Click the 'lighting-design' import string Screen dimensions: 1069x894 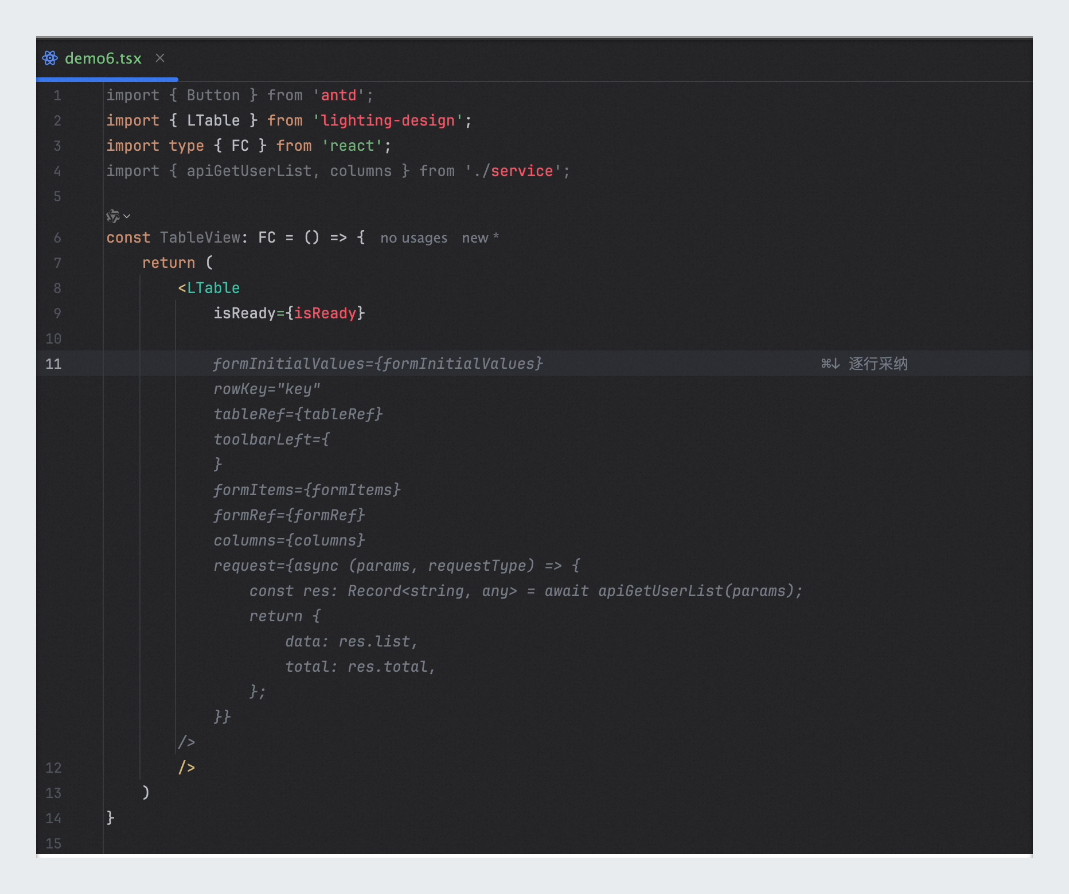click(387, 121)
